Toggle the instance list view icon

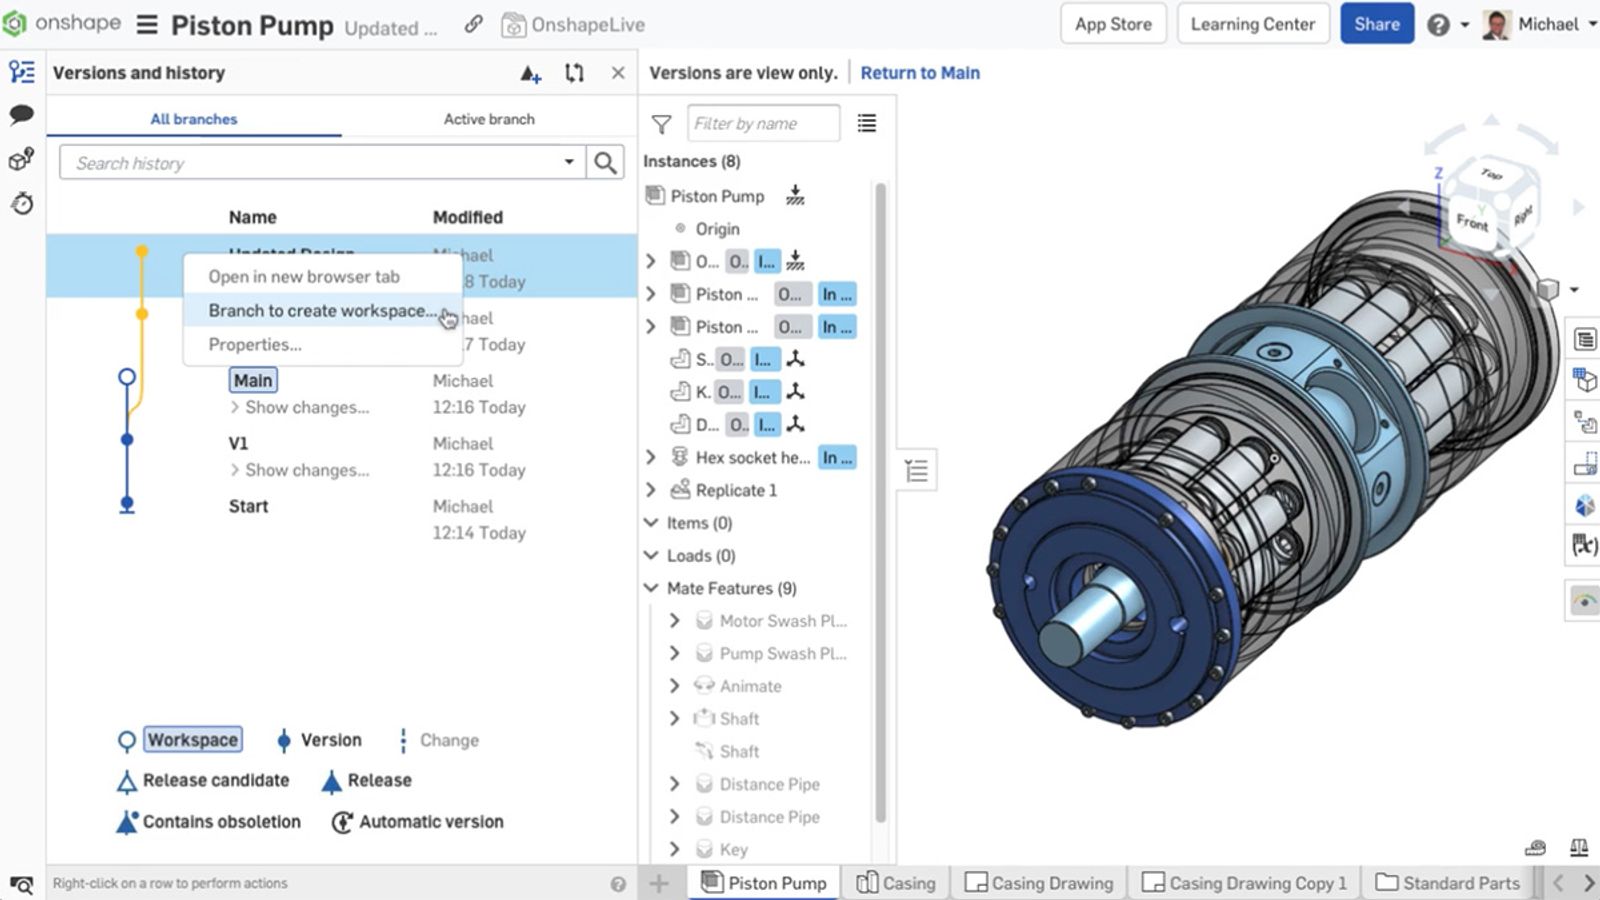[x=867, y=123]
